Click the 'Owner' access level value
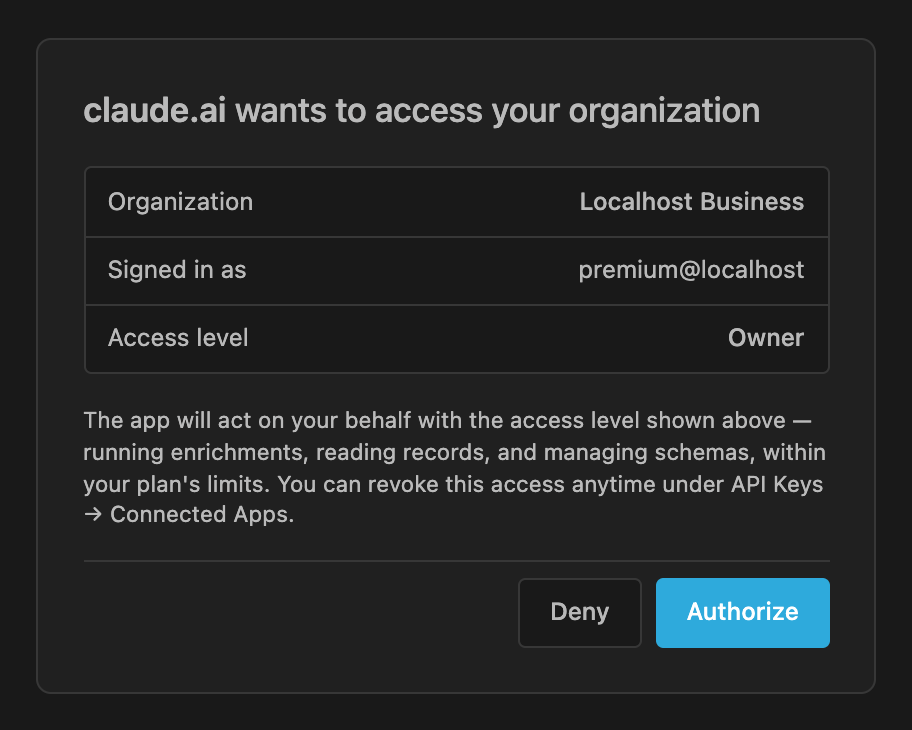Image resolution: width=912 pixels, height=730 pixels. pos(765,338)
